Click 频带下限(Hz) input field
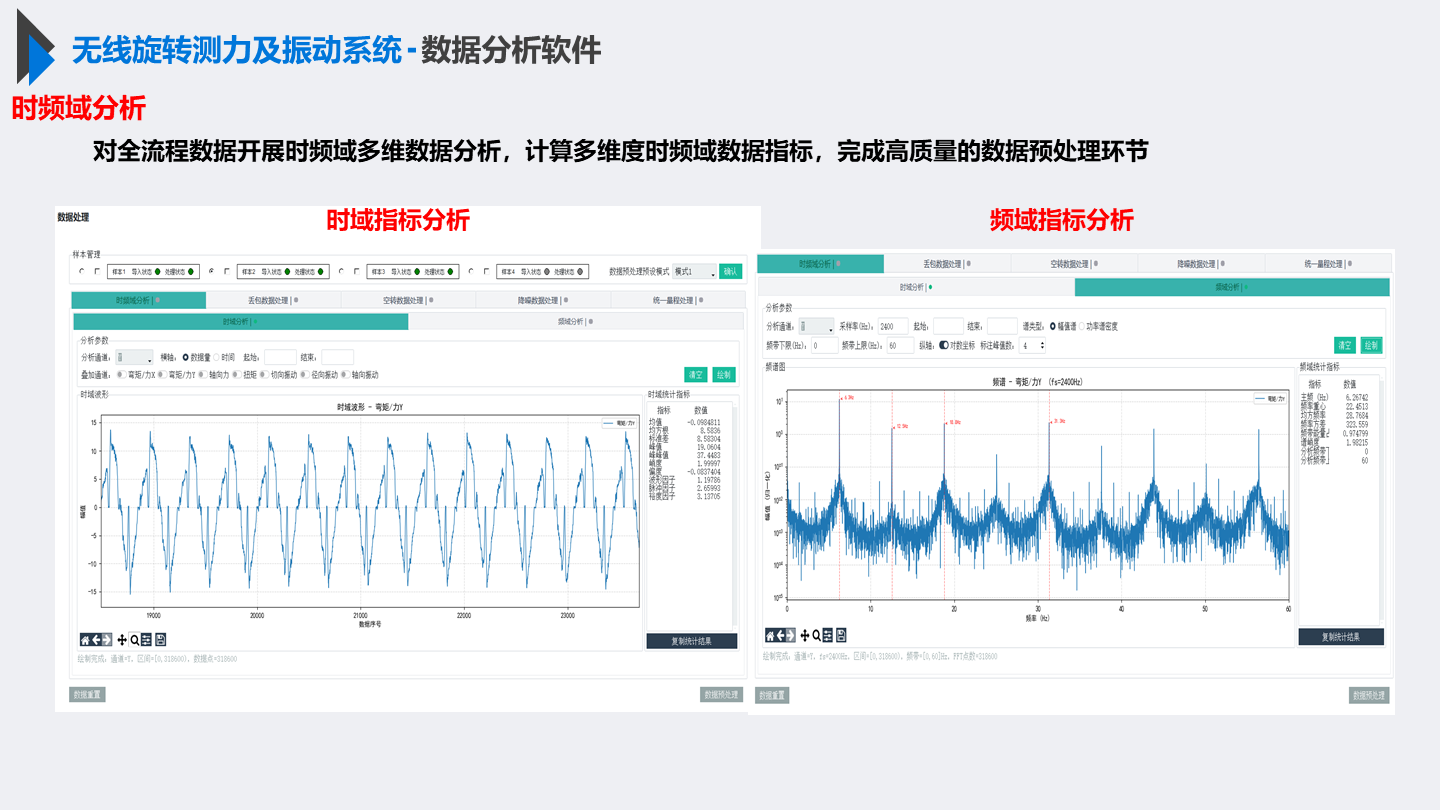The image size is (1440, 810). [825, 345]
